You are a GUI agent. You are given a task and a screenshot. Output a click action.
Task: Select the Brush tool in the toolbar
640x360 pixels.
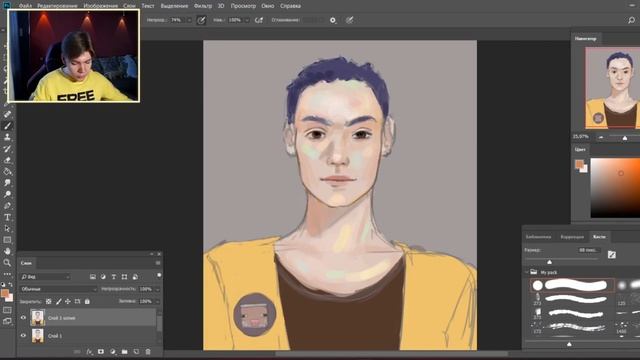pos(7,126)
